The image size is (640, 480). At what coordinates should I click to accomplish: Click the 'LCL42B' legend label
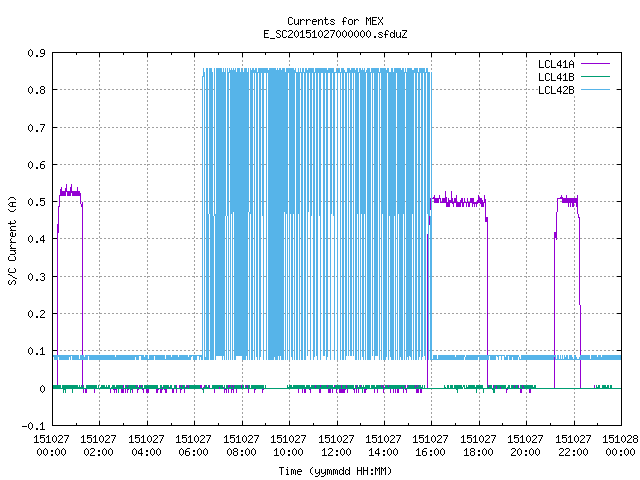(556, 90)
